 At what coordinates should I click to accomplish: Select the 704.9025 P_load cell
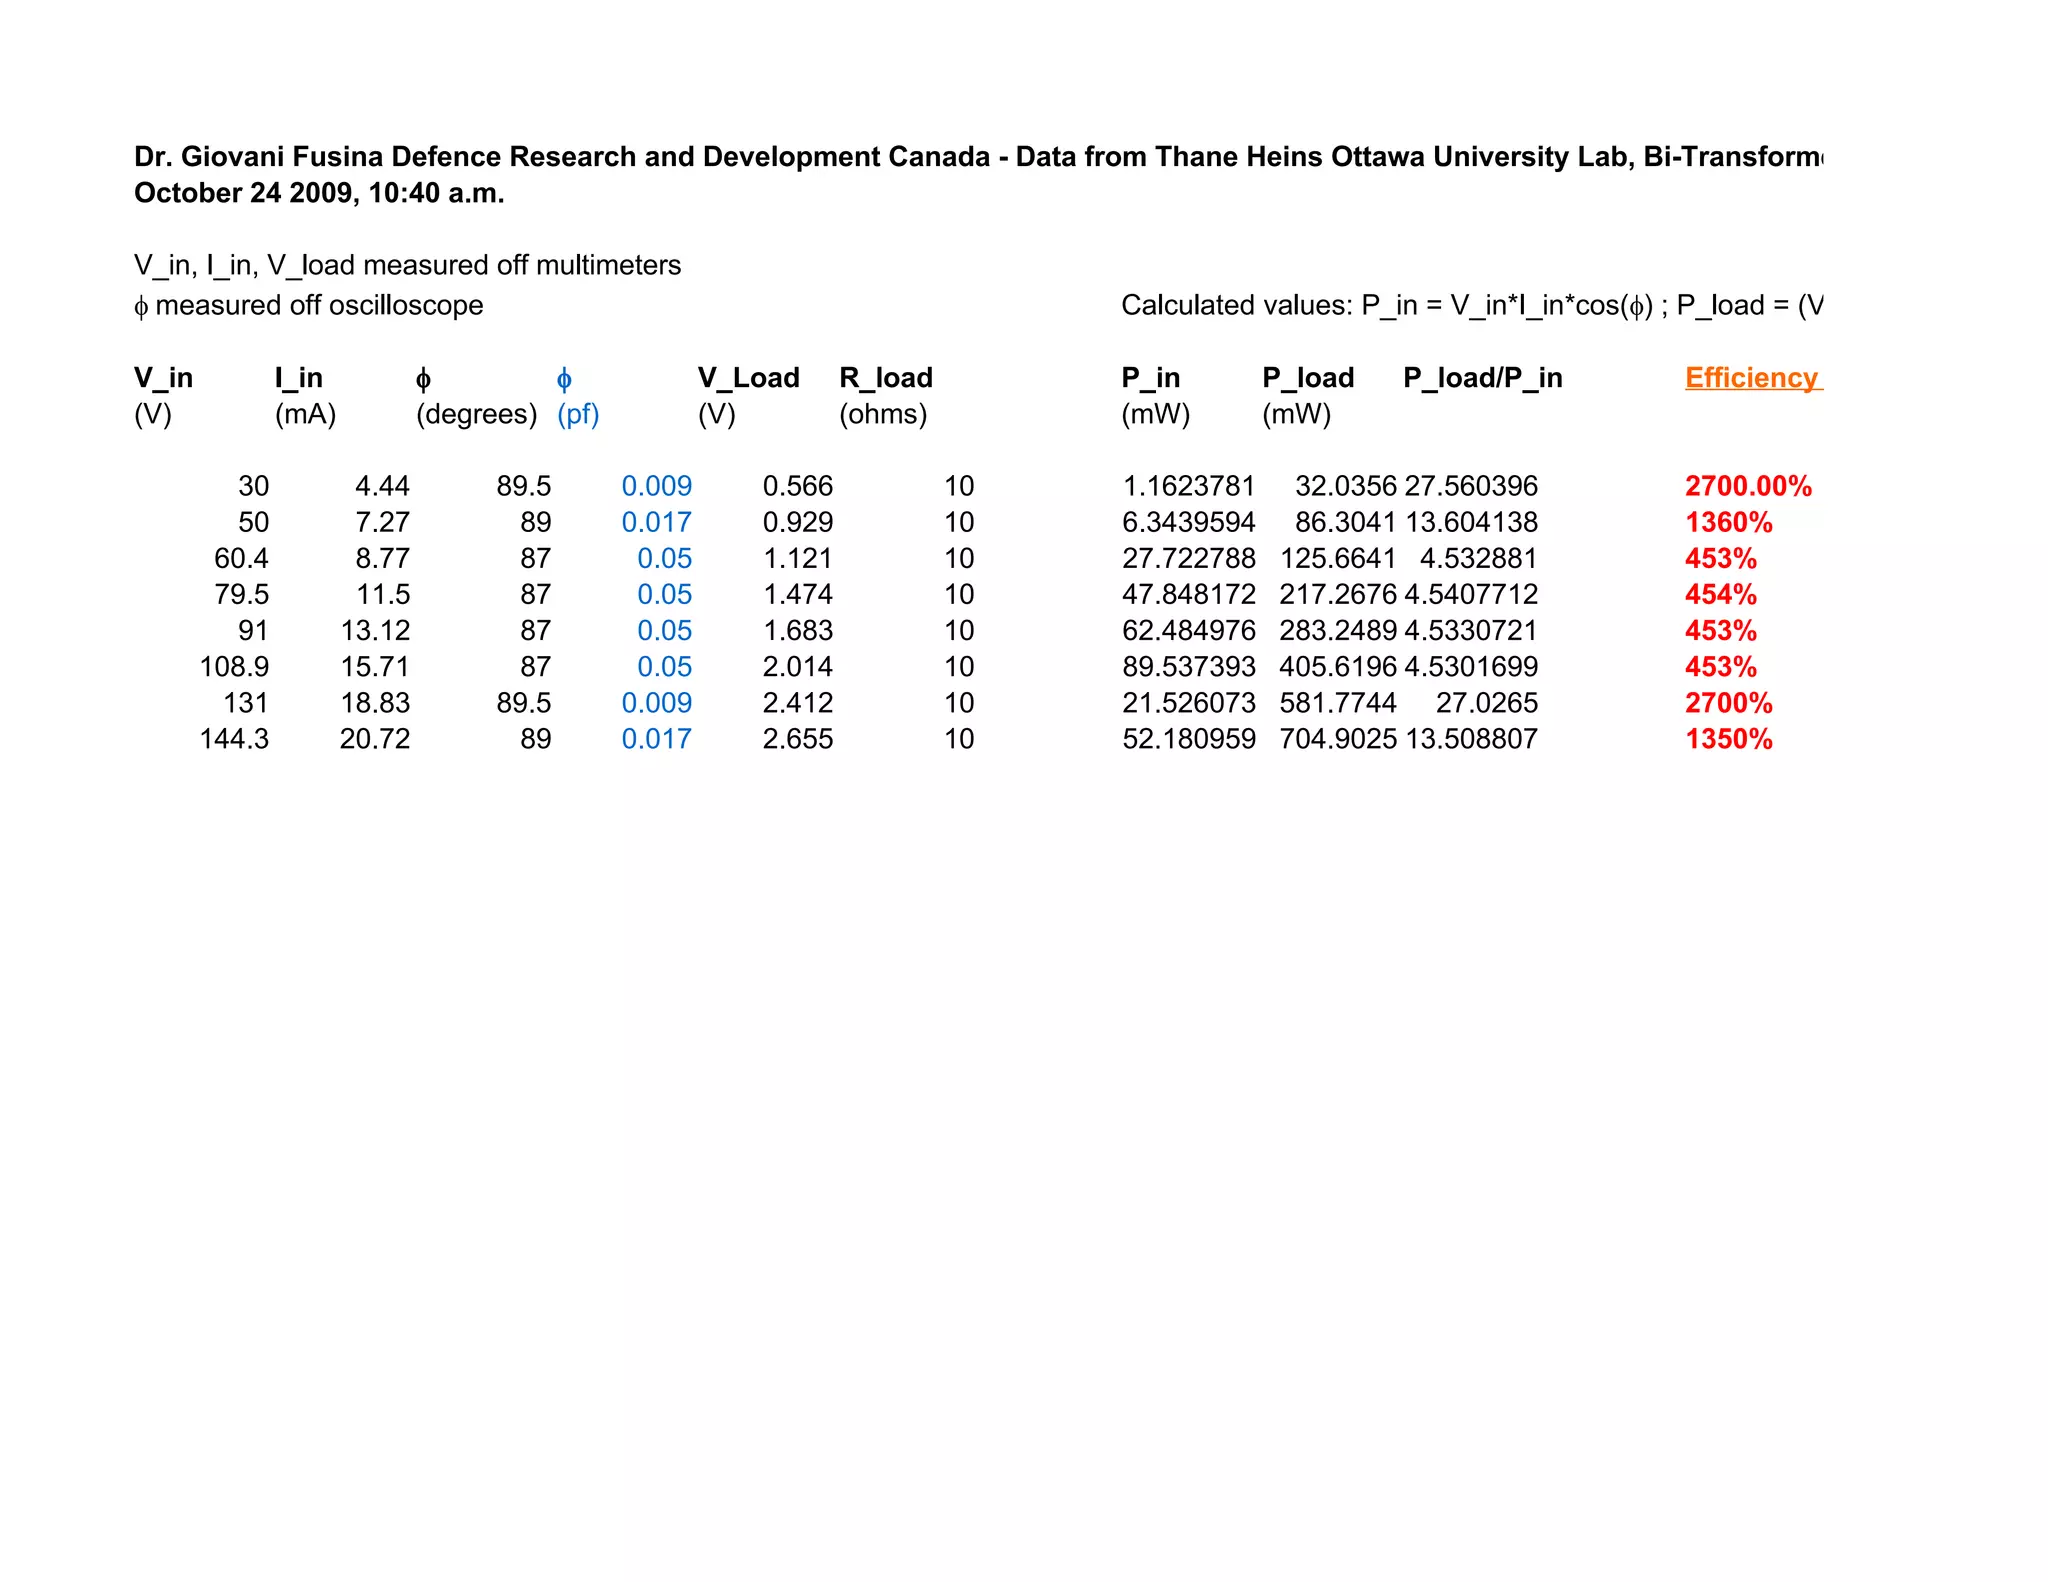[1338, 739]
